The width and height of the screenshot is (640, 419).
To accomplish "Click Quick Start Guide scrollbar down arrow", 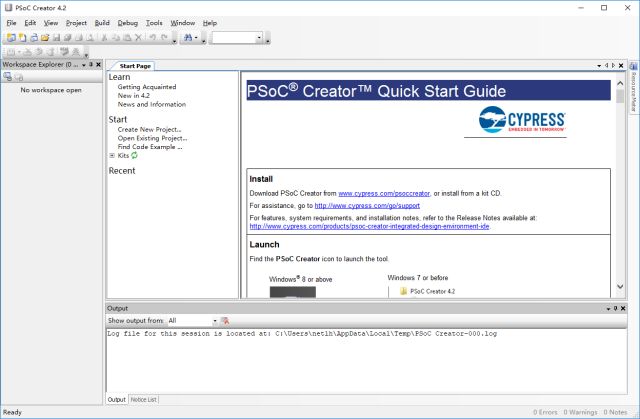I will click(x=620, y=287).
